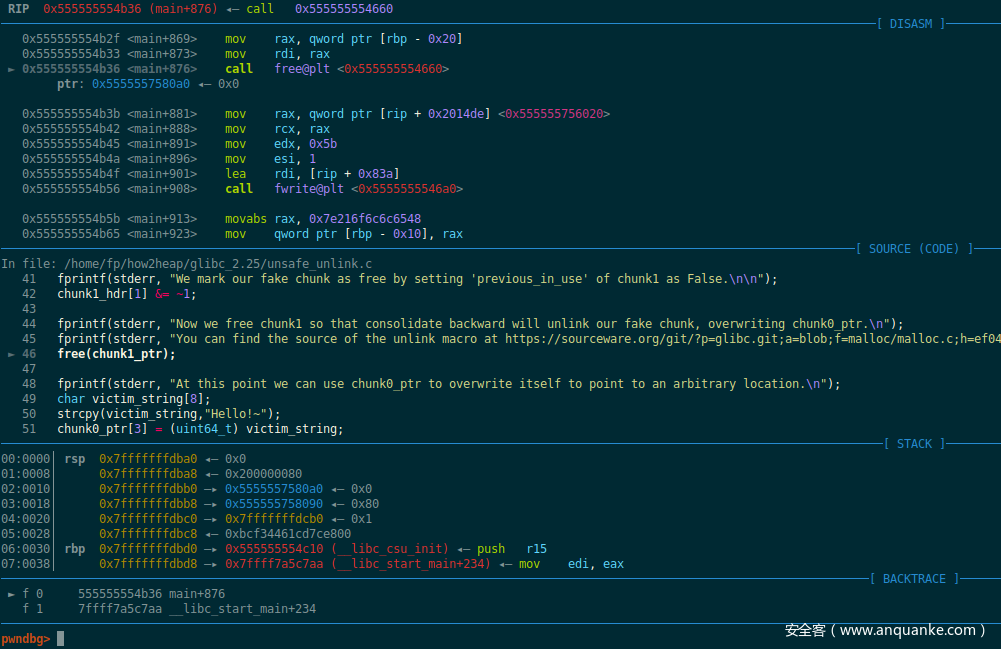Click the free(chunk1_ptr) statement in source
Image resolution: width=1001 pixels, height=649 pixels.
click(110, 354)
